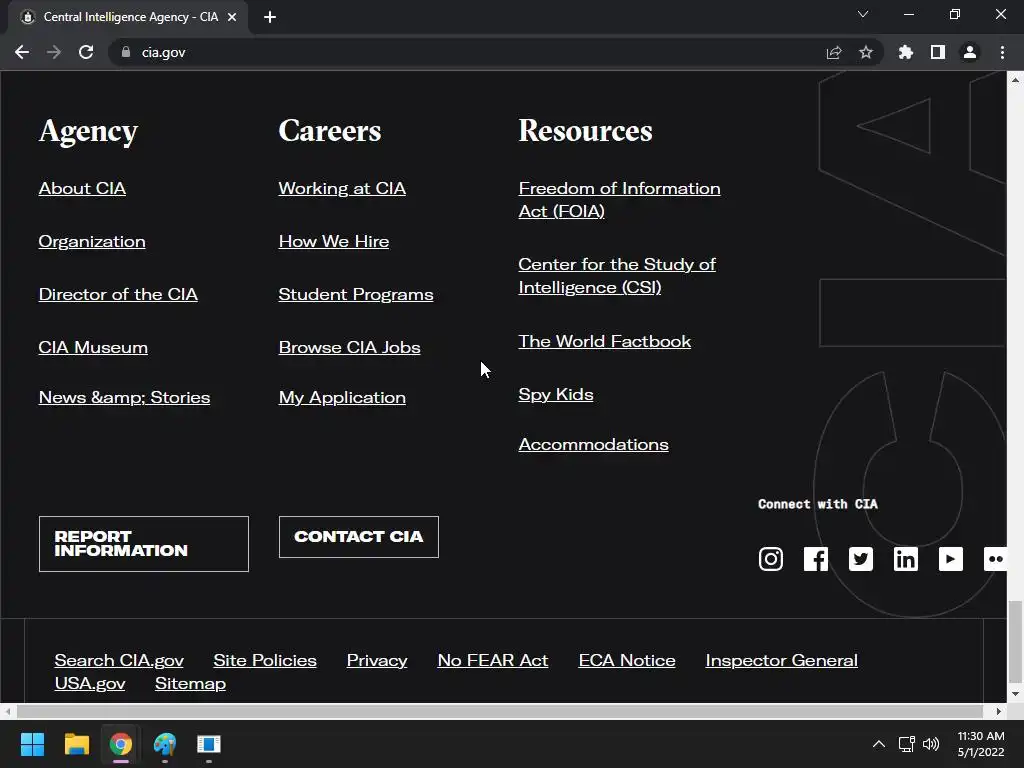
Task: Open News & Stories link
Action: pyautogui.click(x=124, y=397)
